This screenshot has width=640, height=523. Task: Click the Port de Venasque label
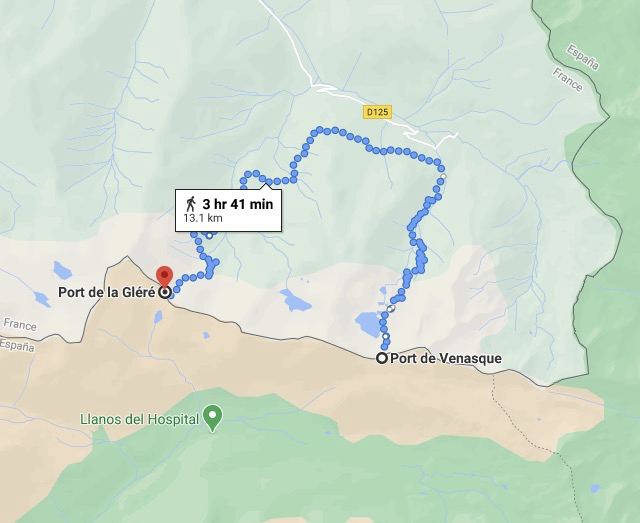[446, 358]
